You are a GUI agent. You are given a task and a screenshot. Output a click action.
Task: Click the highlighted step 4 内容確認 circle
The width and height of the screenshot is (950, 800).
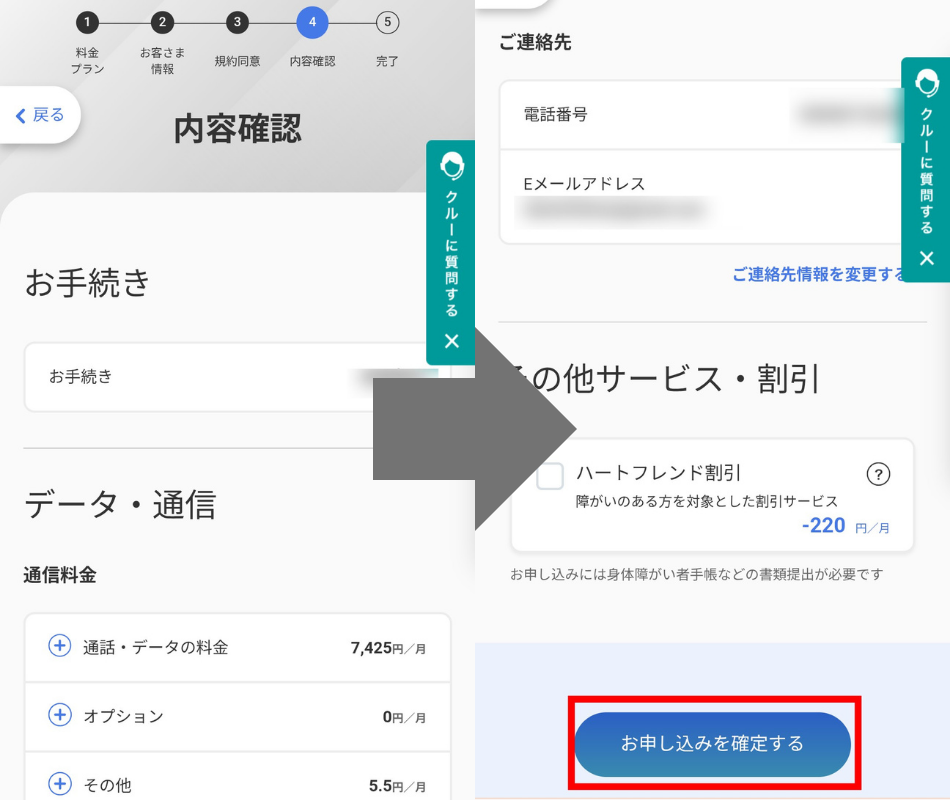pos(312,20)
